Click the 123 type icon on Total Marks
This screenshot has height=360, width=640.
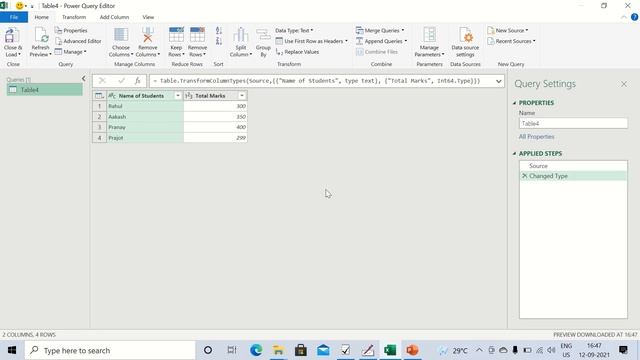(x=189, y=96)
